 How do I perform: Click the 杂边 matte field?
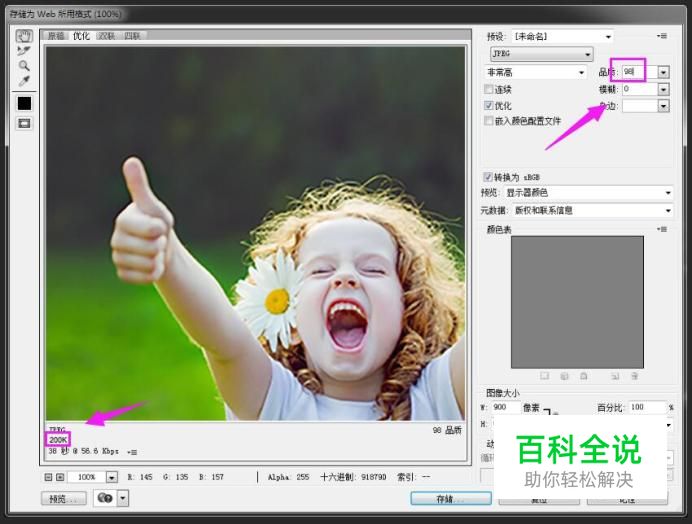639,106
